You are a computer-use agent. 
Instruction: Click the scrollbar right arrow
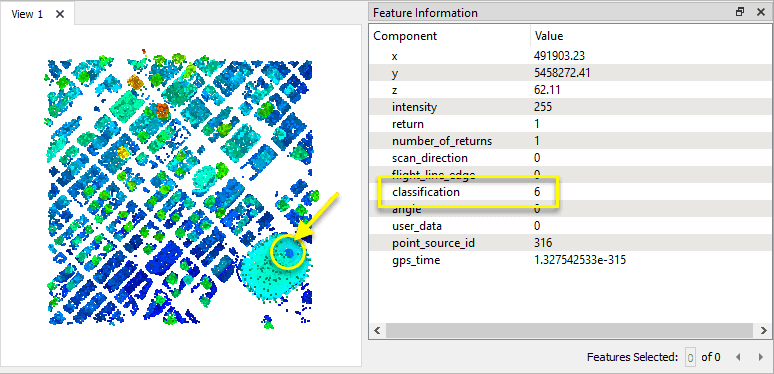click(x=764, y=330)
